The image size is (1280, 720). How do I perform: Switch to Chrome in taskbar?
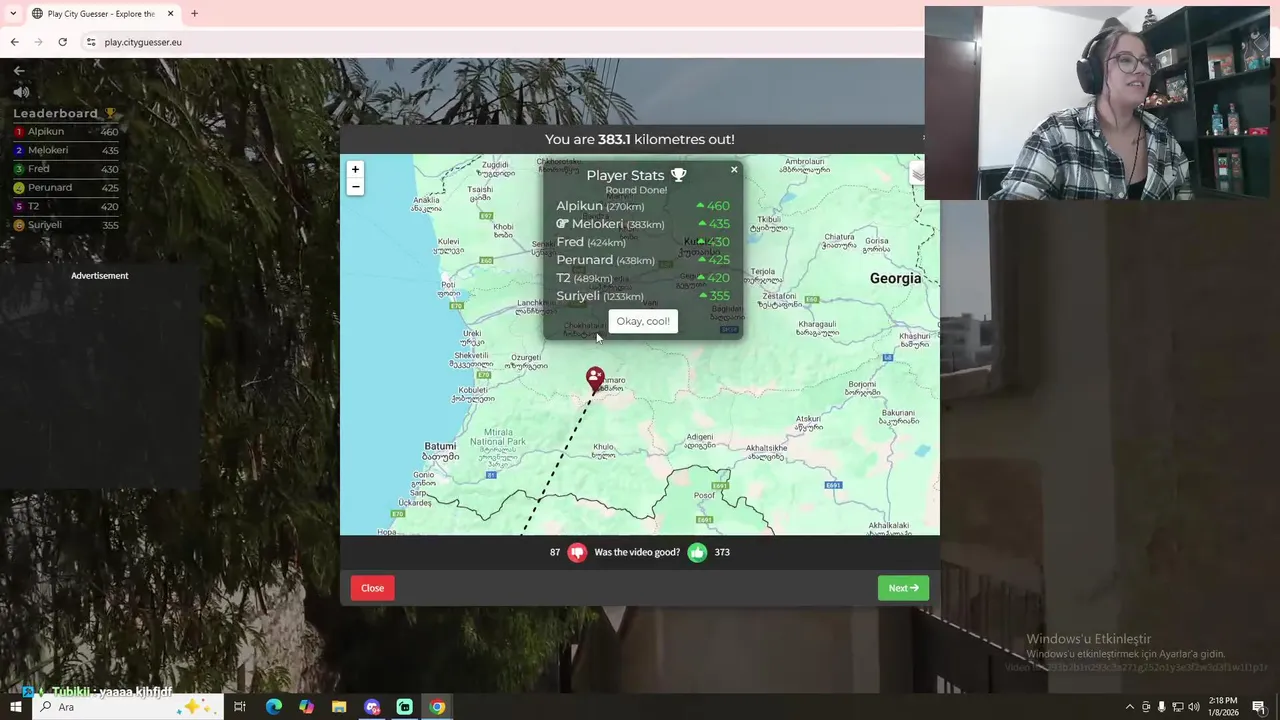pyautogui.click(x=437, y=707)
